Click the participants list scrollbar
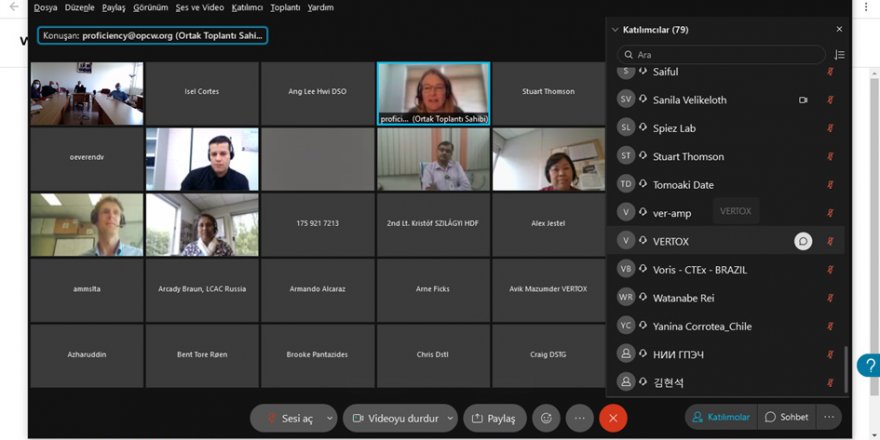880x440 pixels. click(x=846, y=368)
